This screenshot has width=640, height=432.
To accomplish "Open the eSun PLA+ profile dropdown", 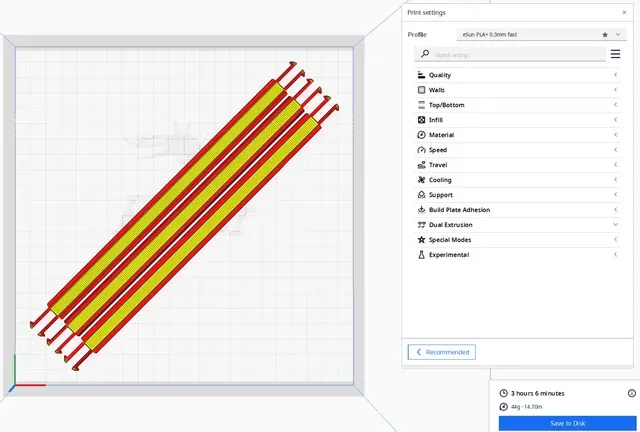I will point(541,35).
